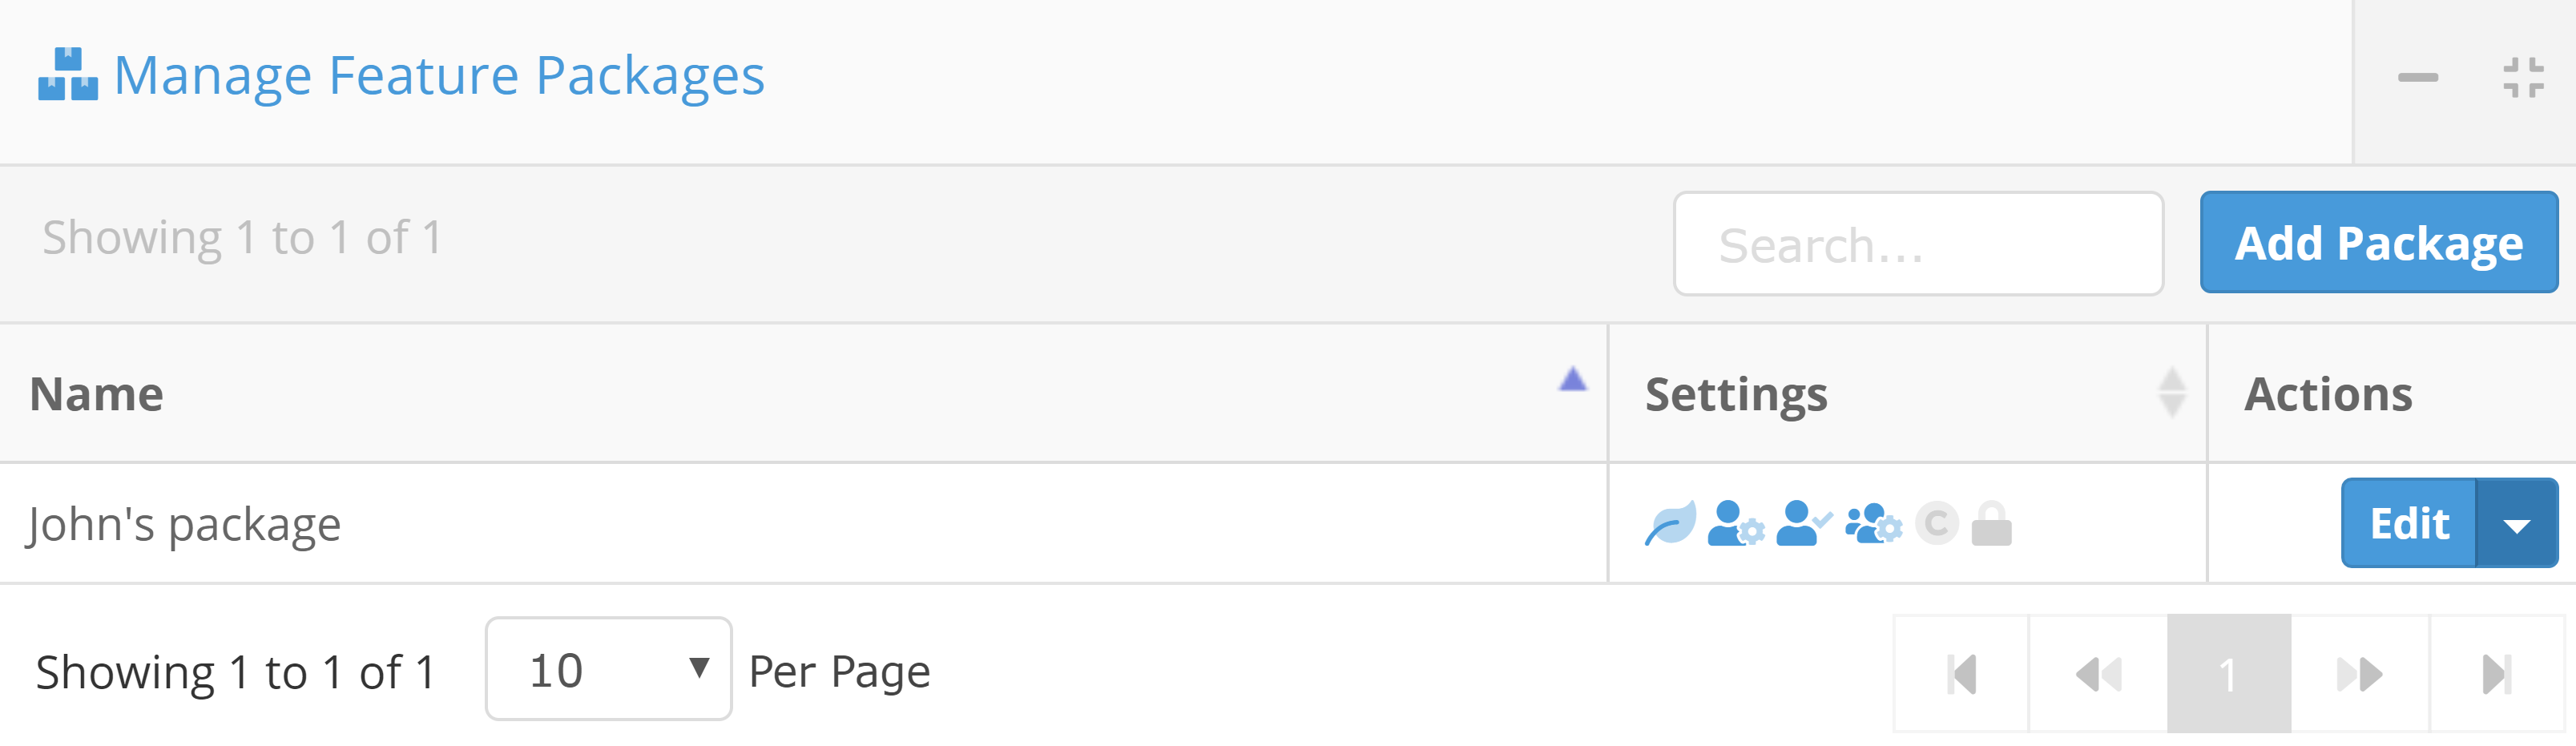Click the Add Package button
Viewport: 2576px width, 746px height.
(x=2378, y=243)
